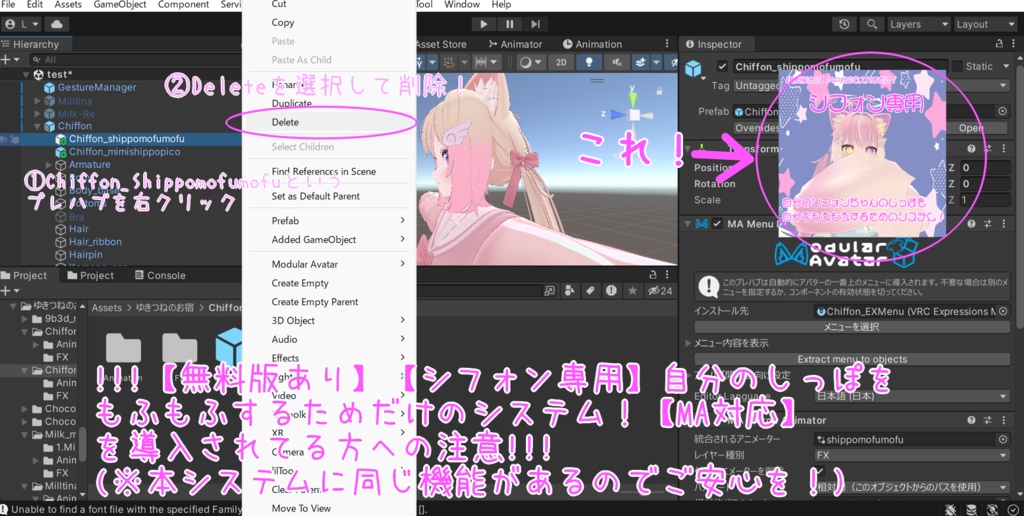The image size is (1024, 516).
Task: Toggle scene lighting lightbulb button
Action: pyautogui.click(x=589, y=62)
